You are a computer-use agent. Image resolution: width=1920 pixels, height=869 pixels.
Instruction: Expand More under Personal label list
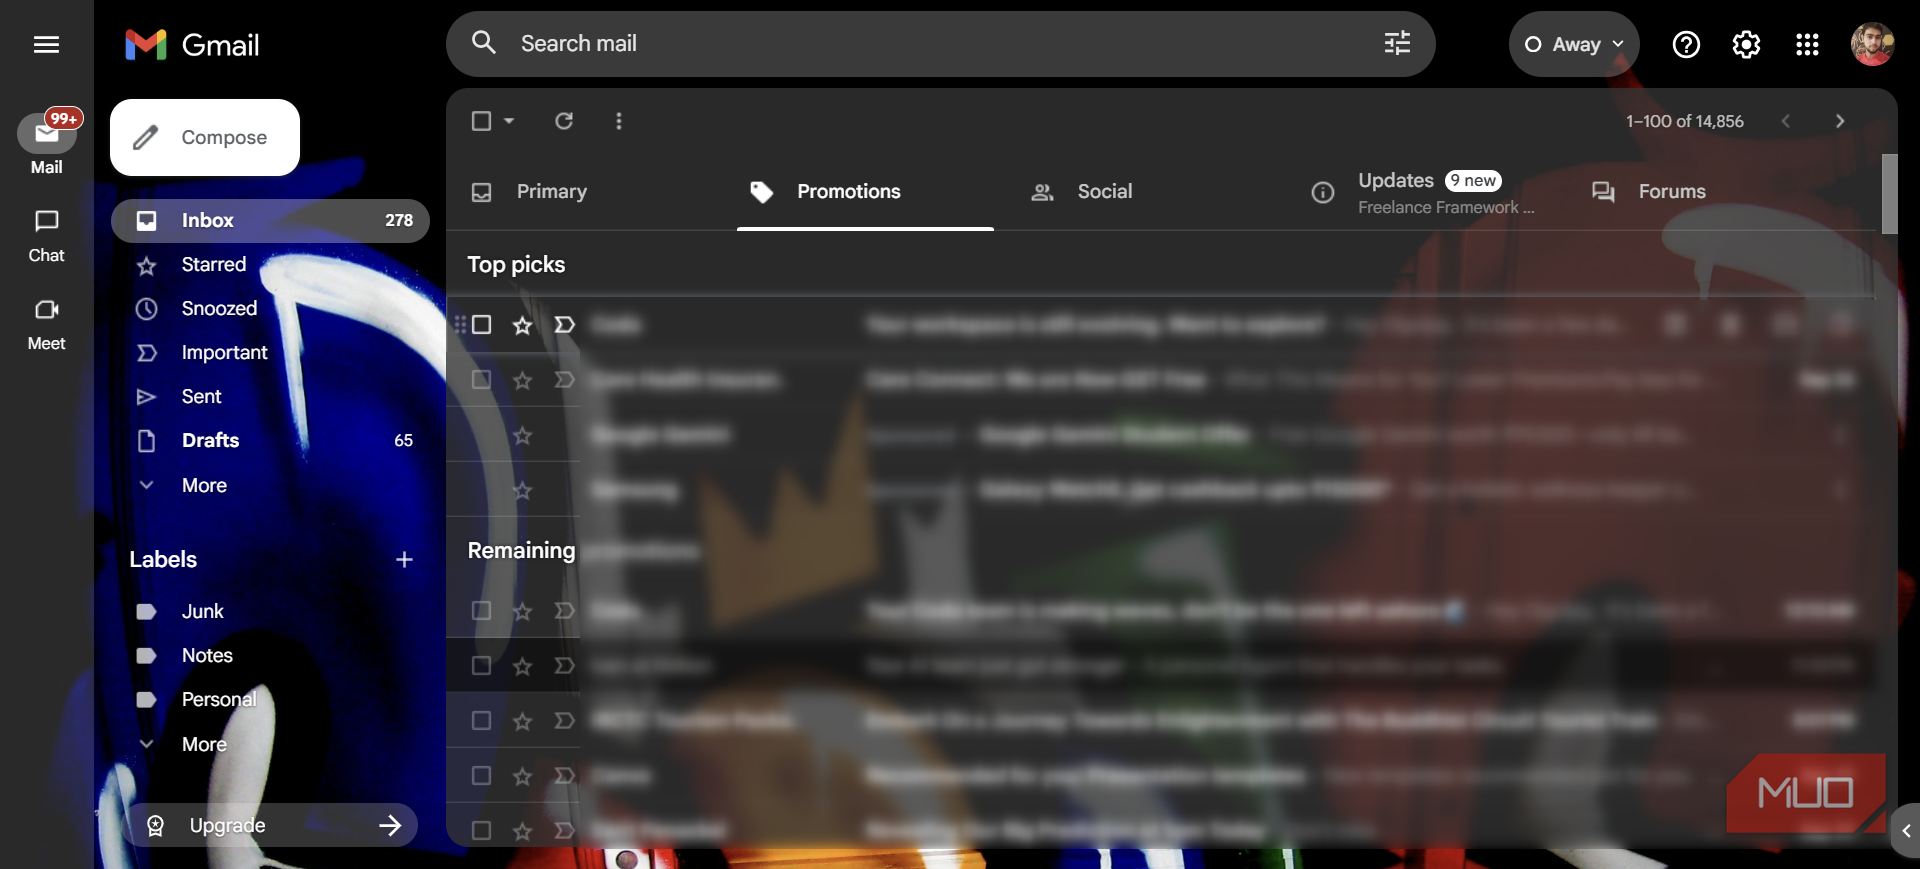coord(204,744)
